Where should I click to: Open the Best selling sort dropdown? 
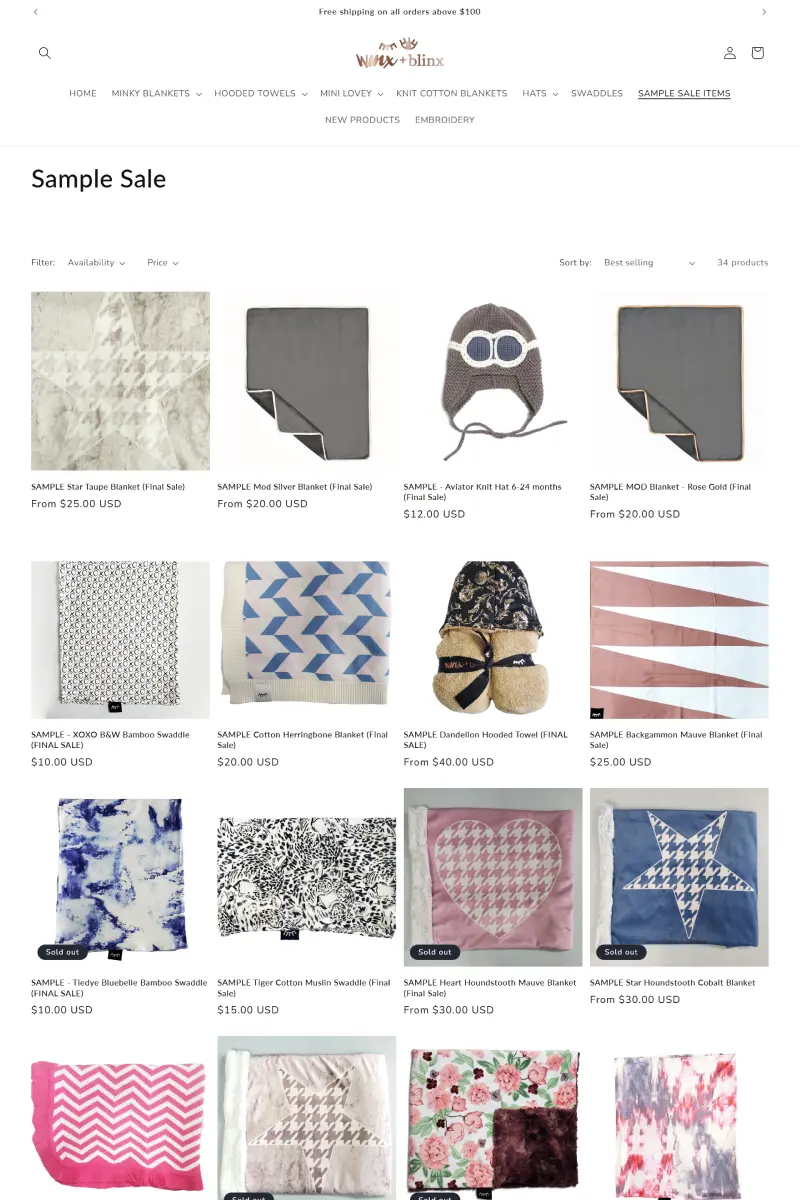coord(649,263)
